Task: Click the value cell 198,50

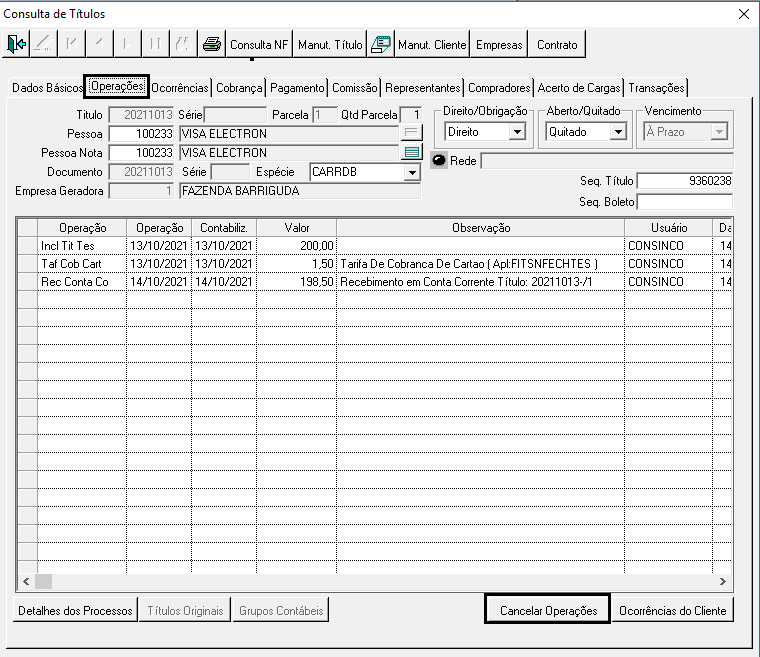Action: [x=297, y=282]
